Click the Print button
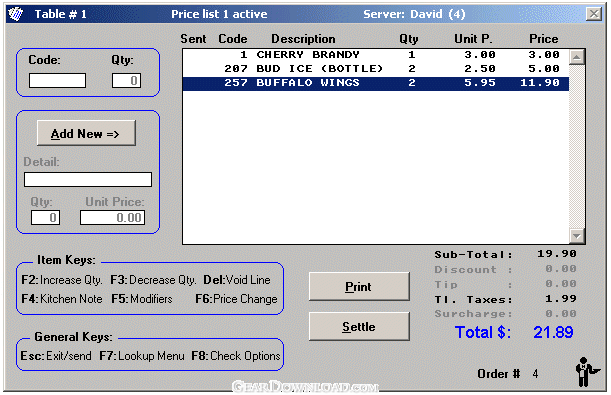The width and height of the screenshot is (611, 395). click(359, 286)
